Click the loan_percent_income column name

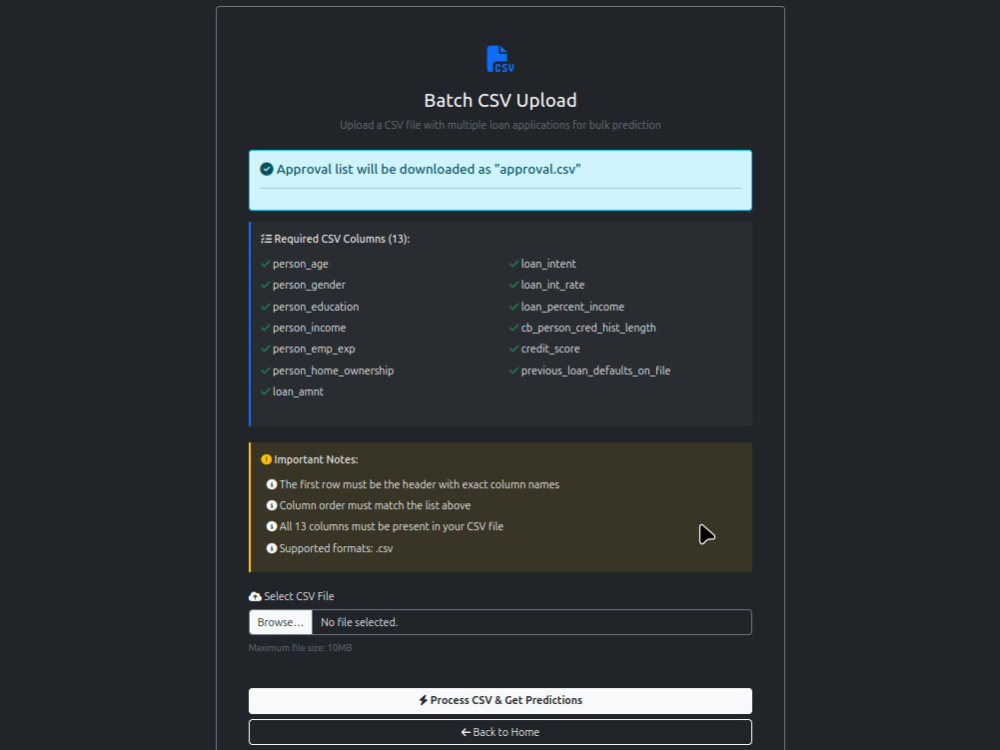pyautogui.click(x=572, y=307)
